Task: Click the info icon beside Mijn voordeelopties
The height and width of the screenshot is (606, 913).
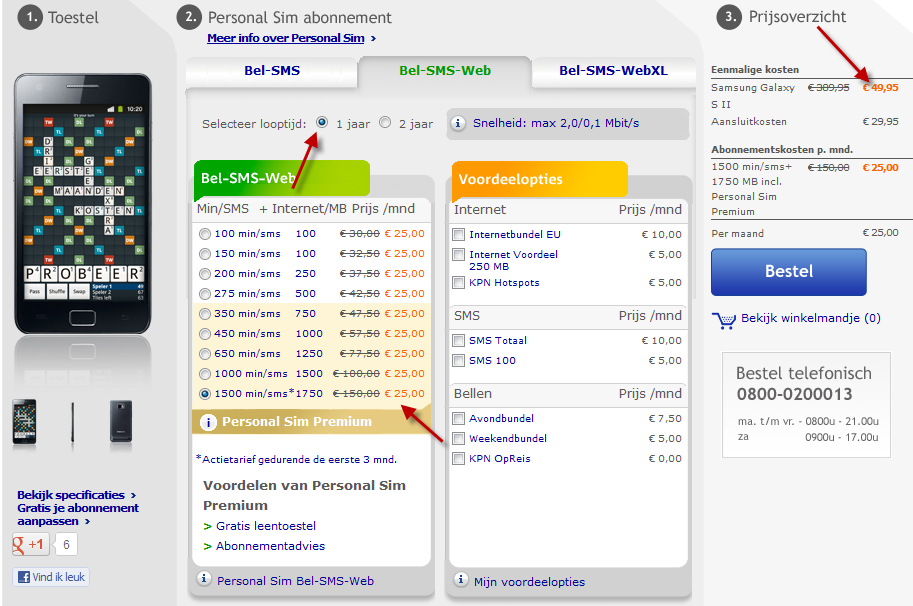Action: coord(461,579)
